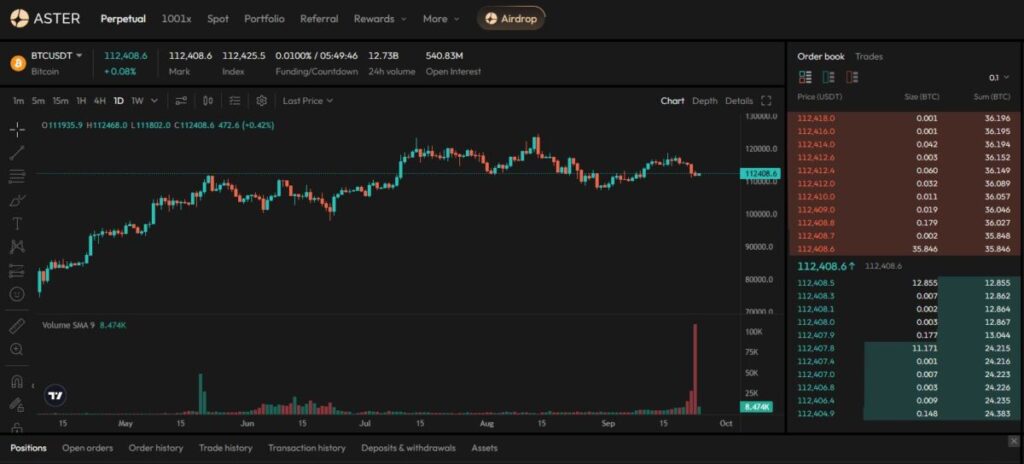Select the 4H timeframe
The image size is (1024, 464).
coord(100,101)
